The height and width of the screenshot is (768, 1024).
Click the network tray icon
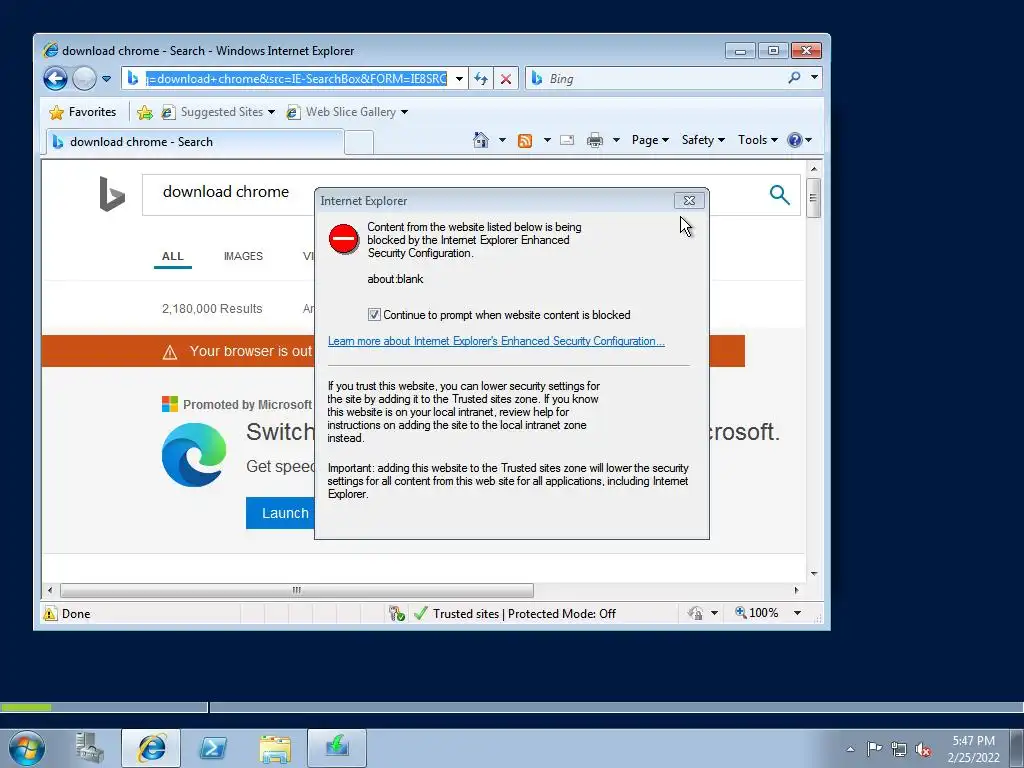pyautogui.click(x=899, y=749)
